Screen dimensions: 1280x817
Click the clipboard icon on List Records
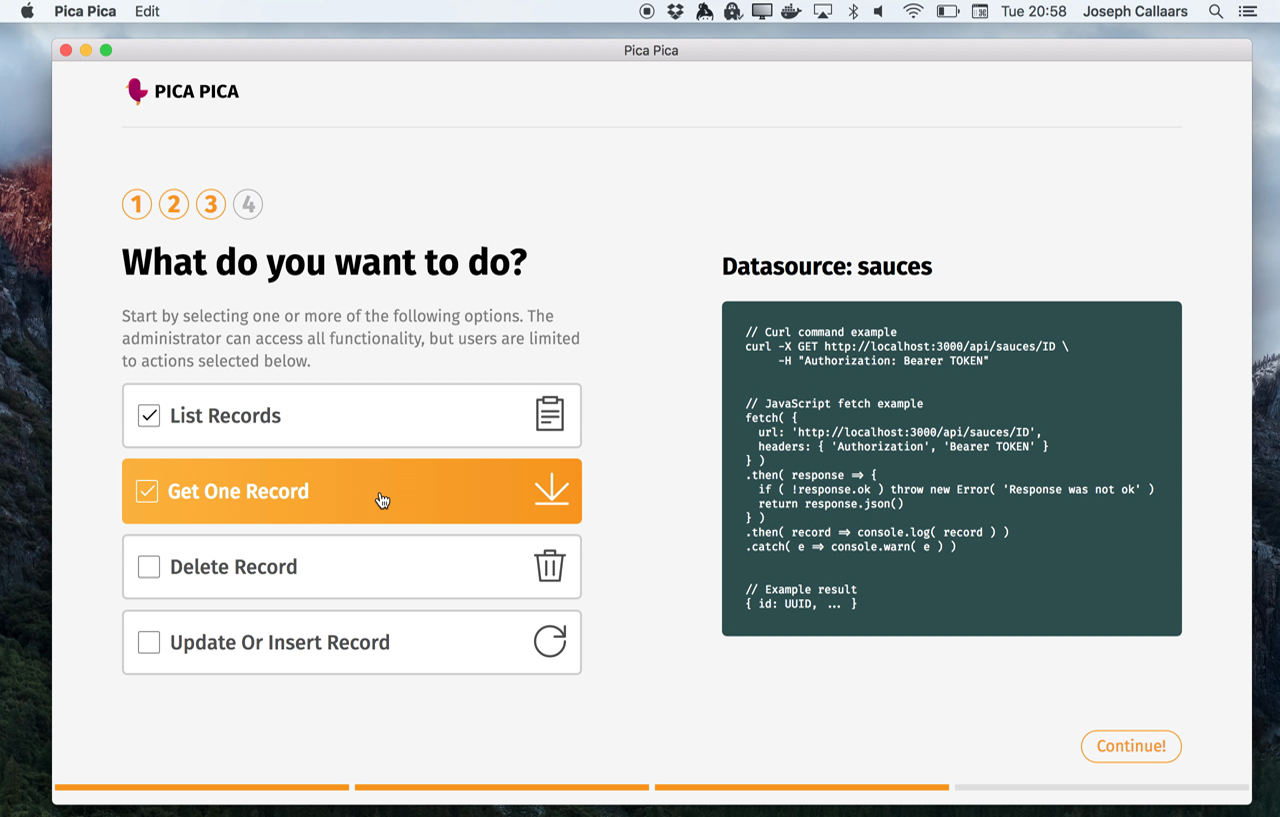click(x=549, y=414)
